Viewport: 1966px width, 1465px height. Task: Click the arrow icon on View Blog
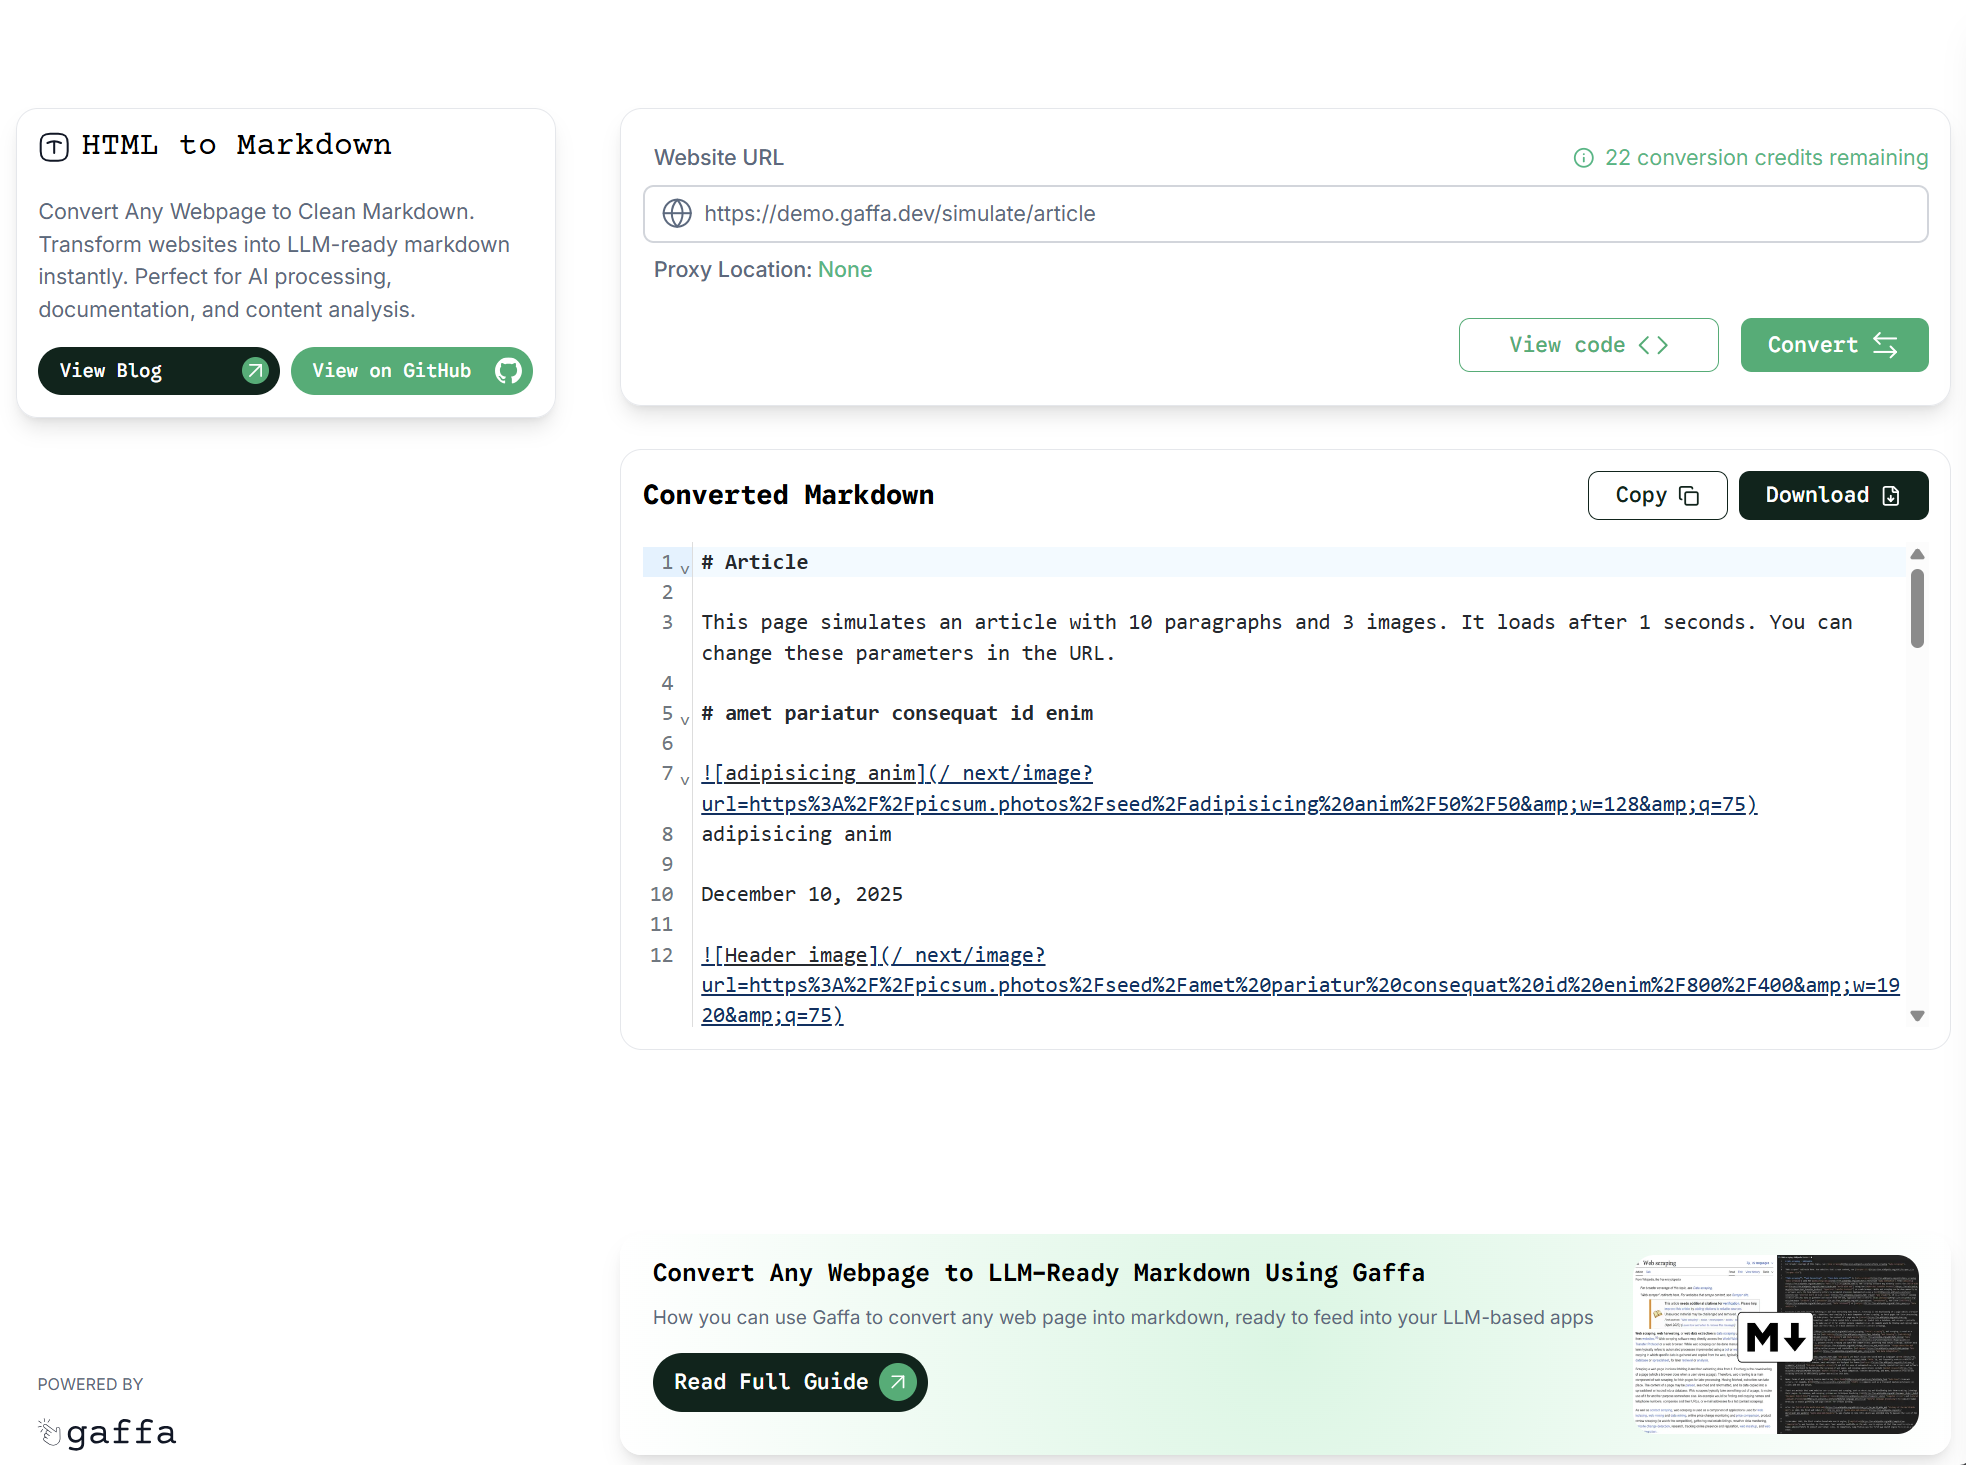pos(255,371)
